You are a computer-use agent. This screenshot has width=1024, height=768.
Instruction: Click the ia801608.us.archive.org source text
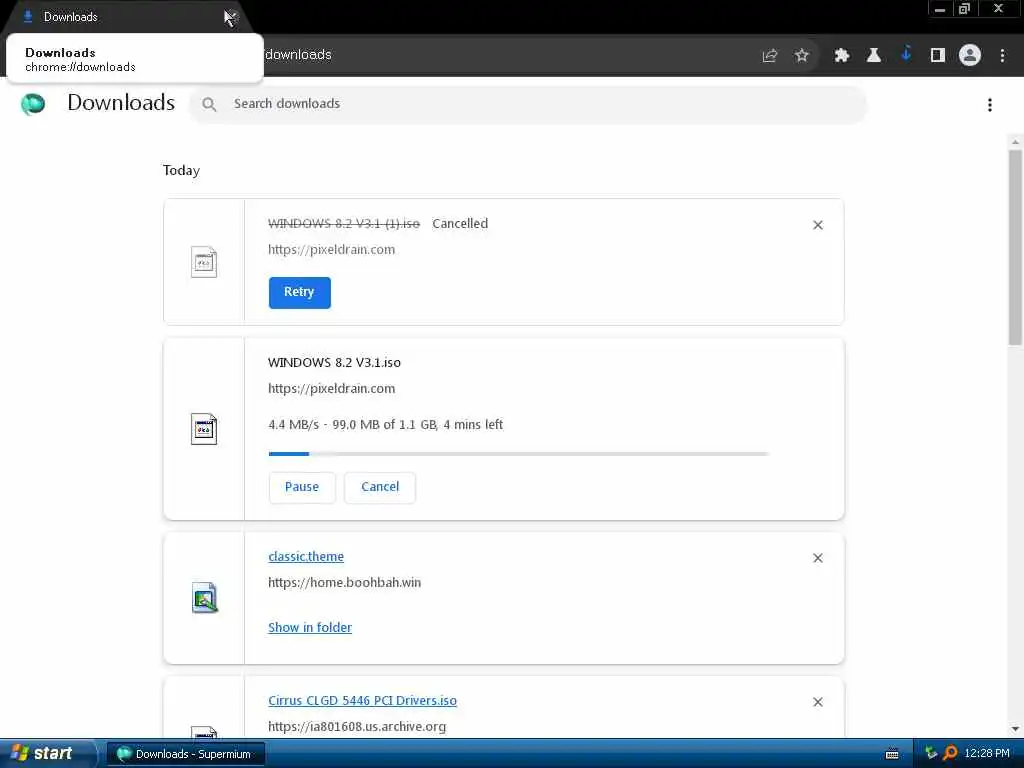pyautogui.click(x=357, y=726)
